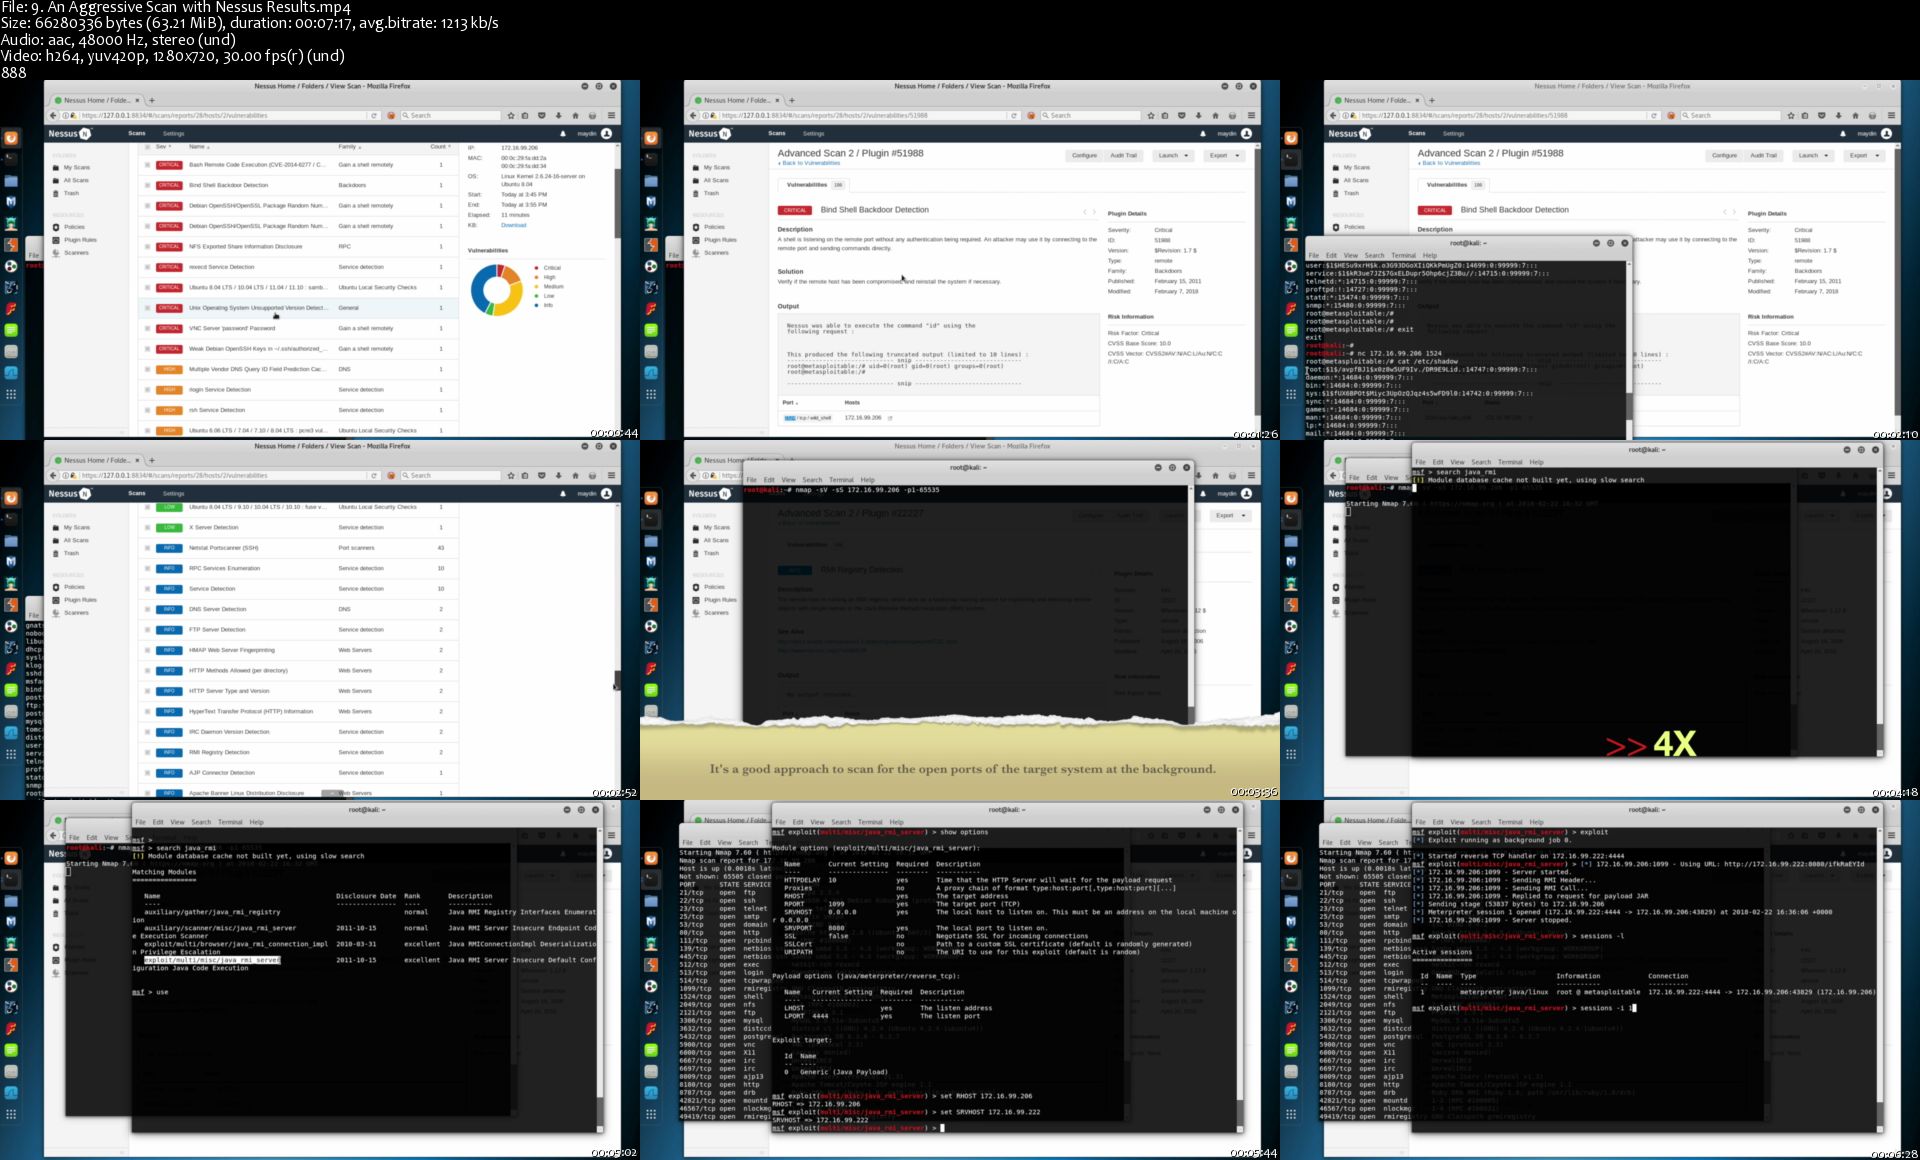Open Policies shield icon in 00:01:26 frame sidebar
Image resolution: width=1920 pixels, height=1160 pixels.
point(695,227)
